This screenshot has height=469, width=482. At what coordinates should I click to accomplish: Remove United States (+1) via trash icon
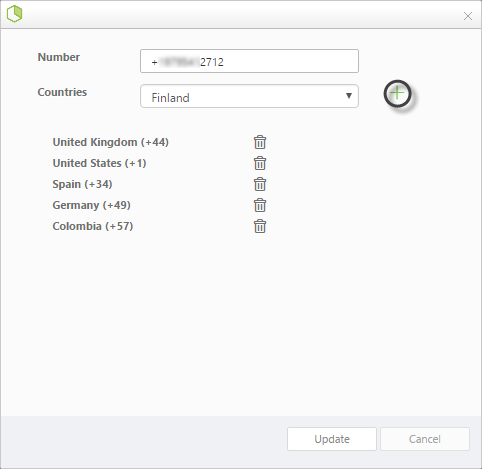(x=260, y=163)
